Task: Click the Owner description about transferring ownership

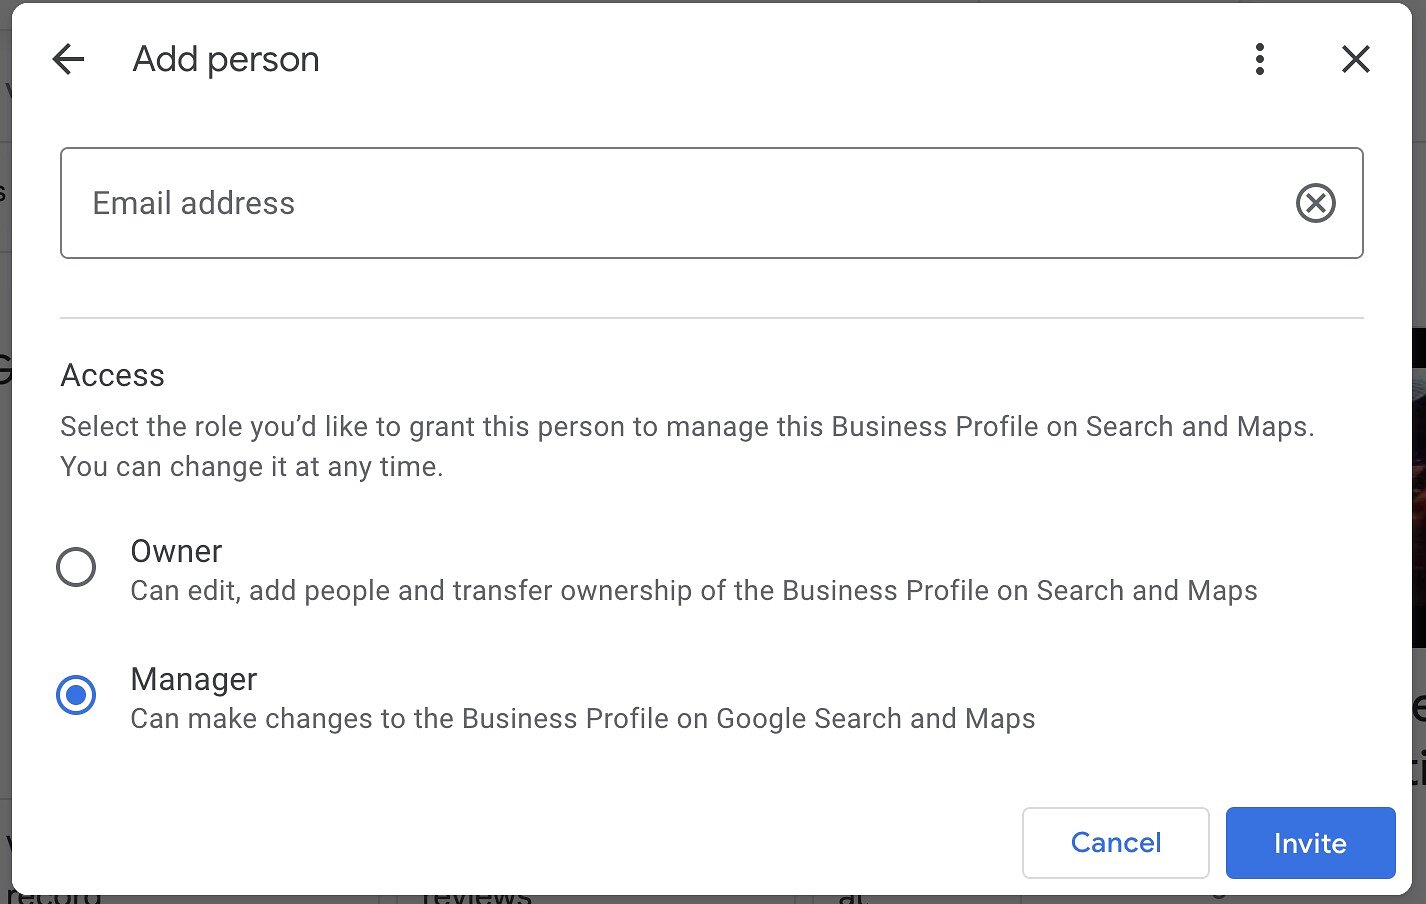Action: point(694,591)
